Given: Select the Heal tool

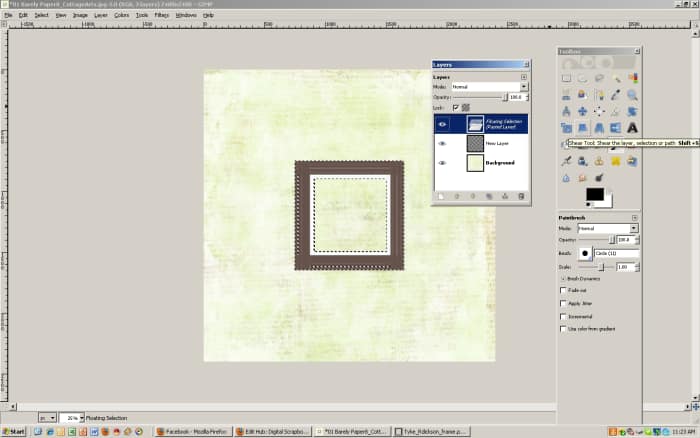Looking at the screenshot, I should click(x=616, y=161).
